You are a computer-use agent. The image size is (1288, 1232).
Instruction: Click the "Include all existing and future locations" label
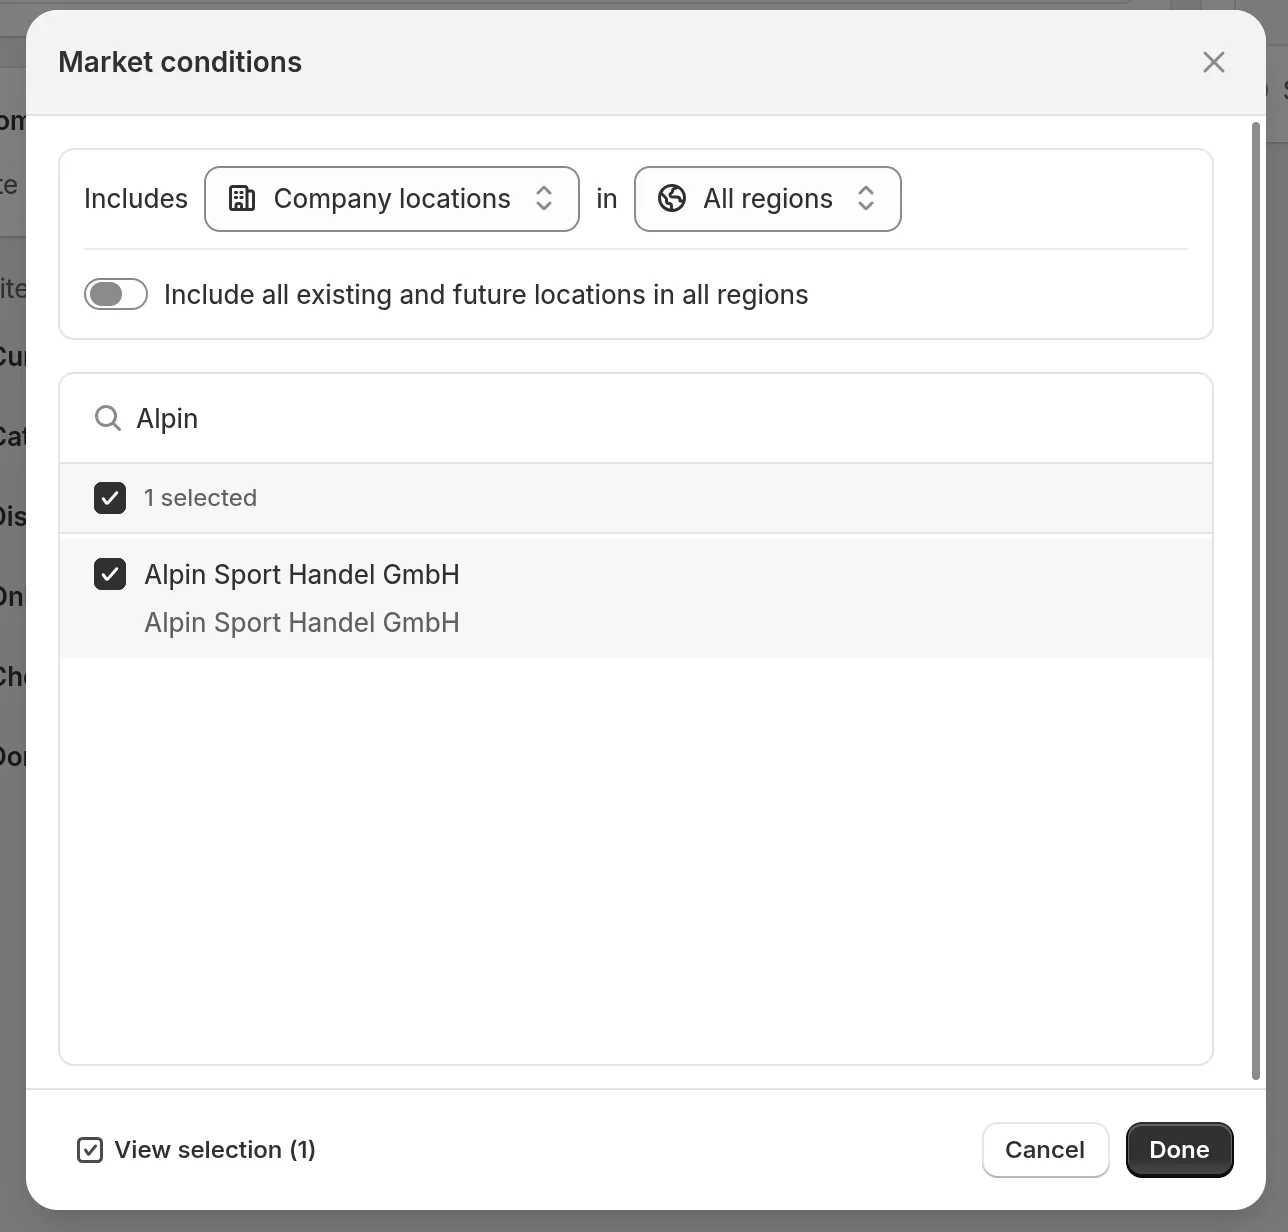click(x=486, y=295)
